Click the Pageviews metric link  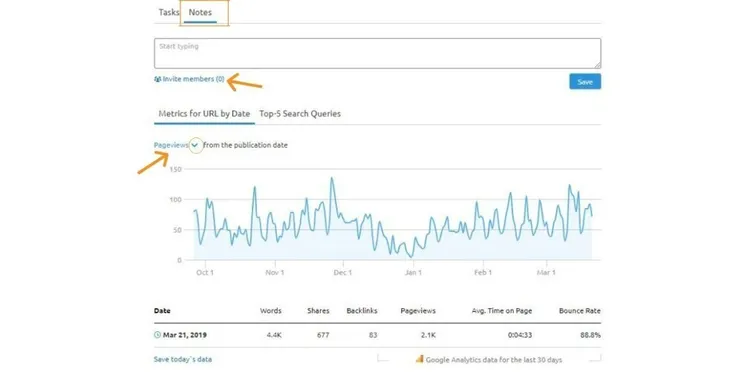(x=171, y=145)
